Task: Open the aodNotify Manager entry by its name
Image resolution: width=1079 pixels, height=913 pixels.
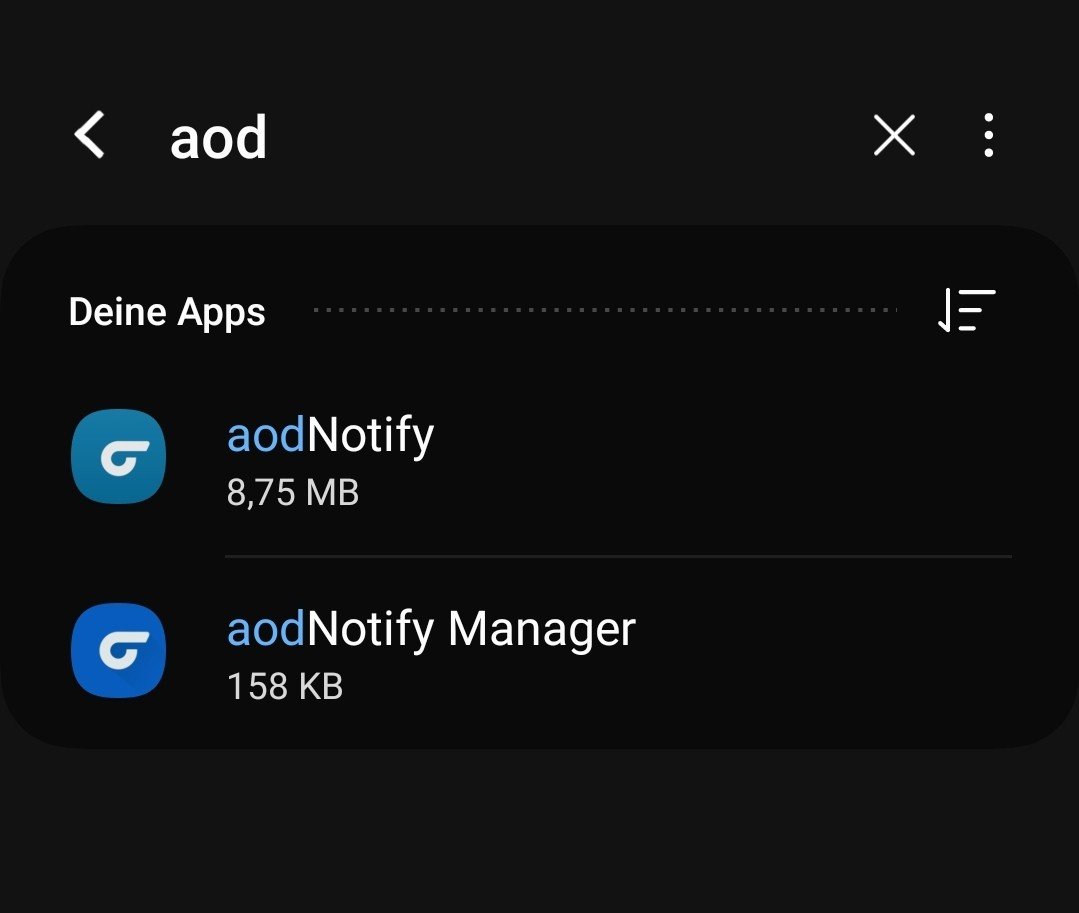Action: click(431, 629)
